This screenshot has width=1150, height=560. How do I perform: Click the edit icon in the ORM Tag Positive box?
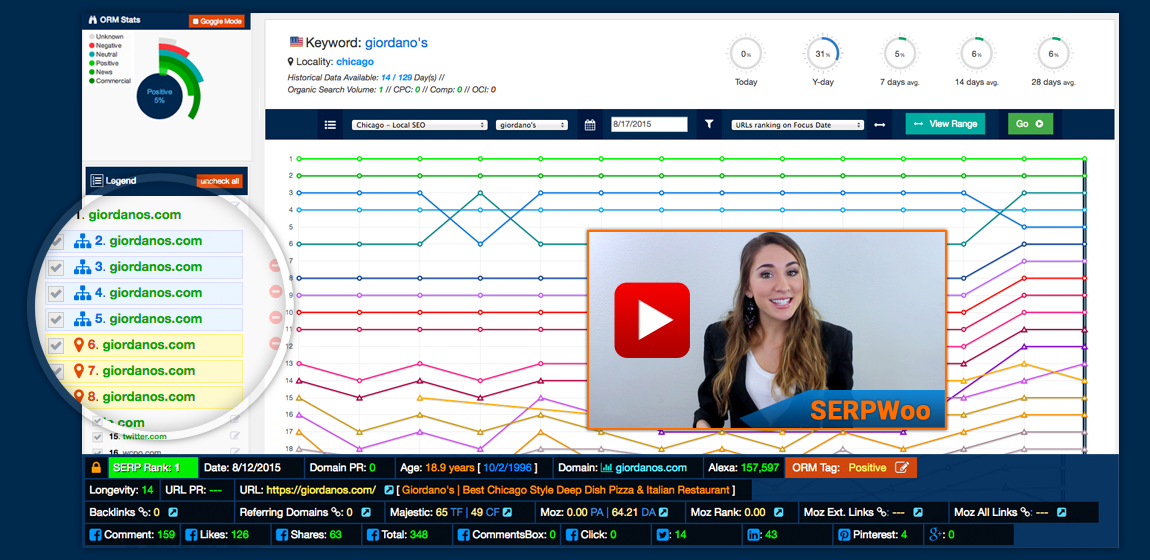pos(901,468)
